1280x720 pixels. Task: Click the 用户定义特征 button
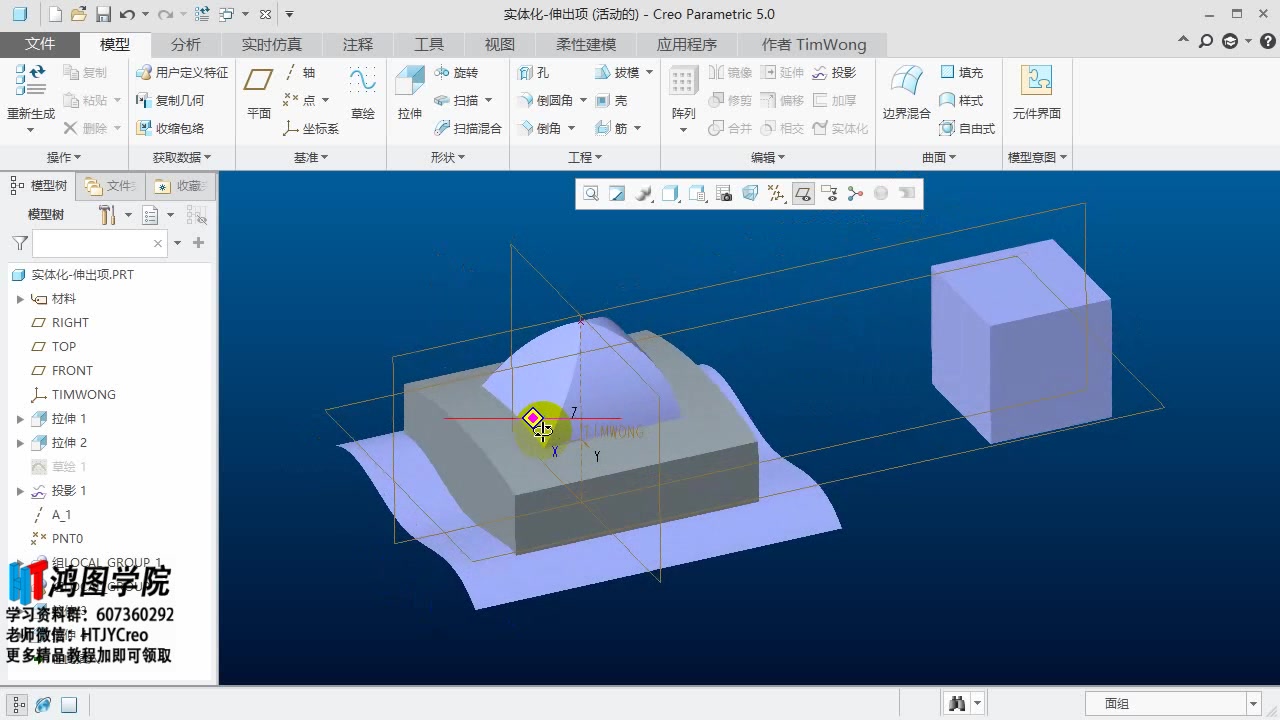(x=182, y=73)
